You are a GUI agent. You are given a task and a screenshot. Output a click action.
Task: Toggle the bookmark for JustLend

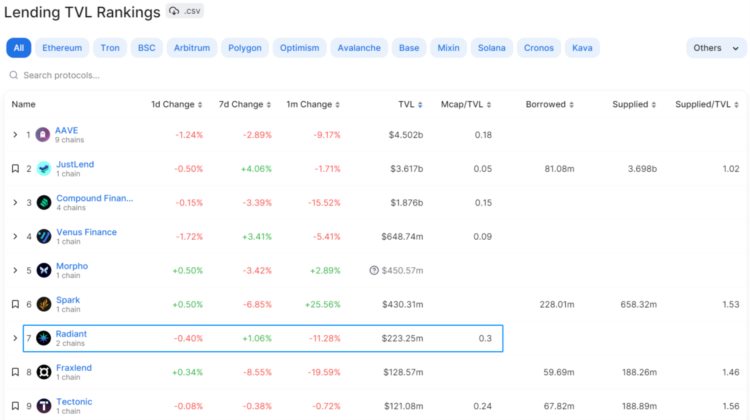(x=15, y=169)
